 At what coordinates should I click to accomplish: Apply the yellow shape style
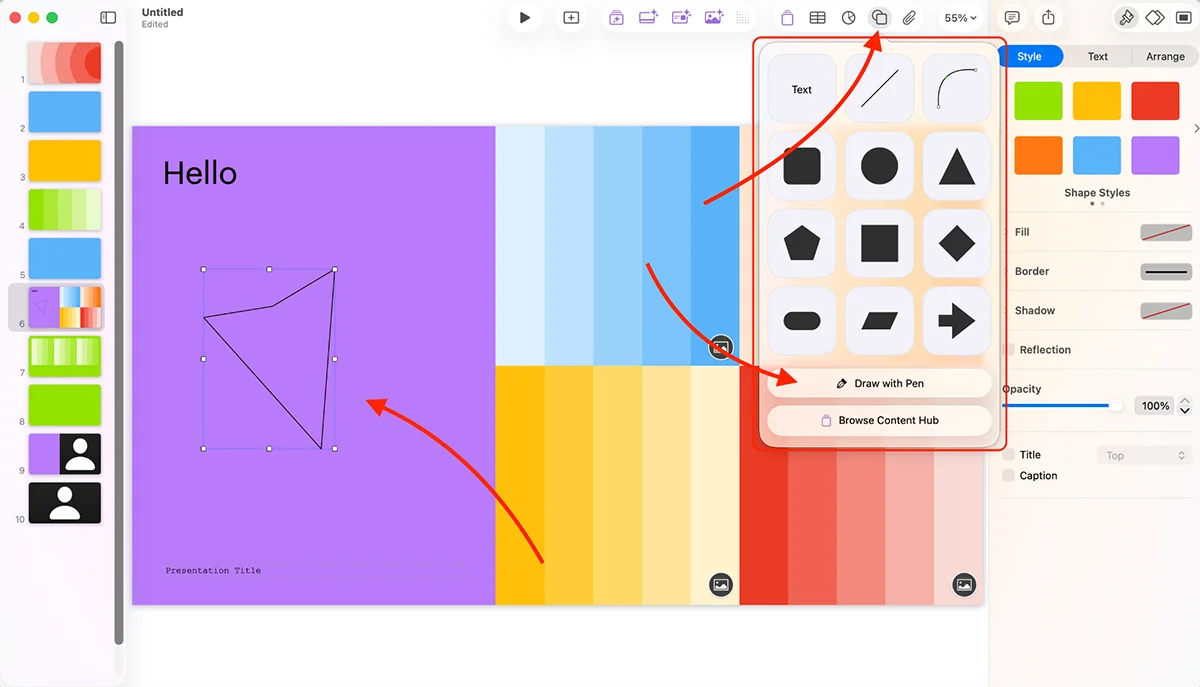click(x=1097, y=101)
